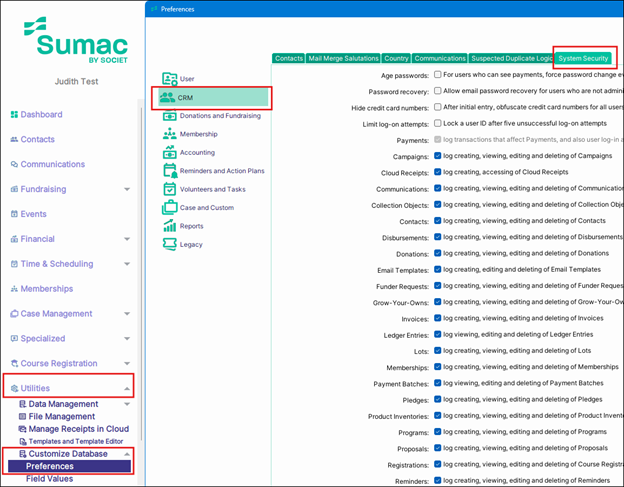Toggle the Hide credit card numbers checkbox
This screenshot has width=624, height=487.
437,107
